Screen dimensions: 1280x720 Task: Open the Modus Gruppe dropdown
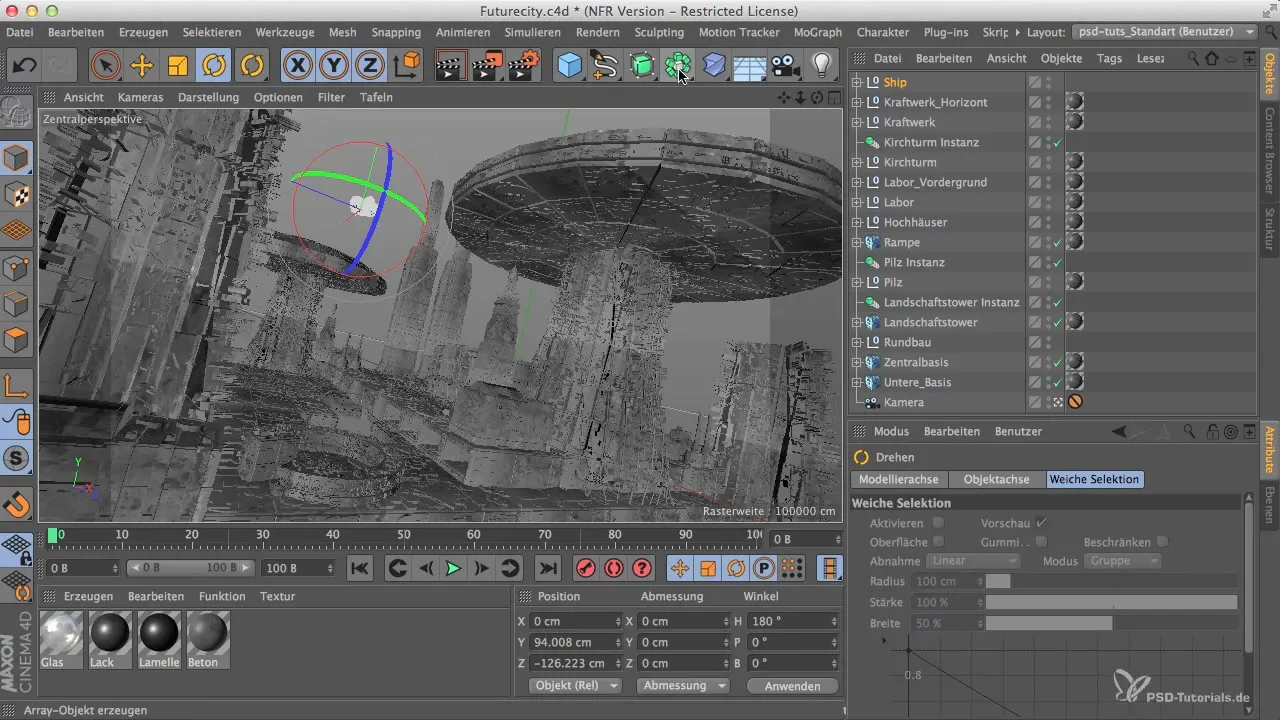1122,561
